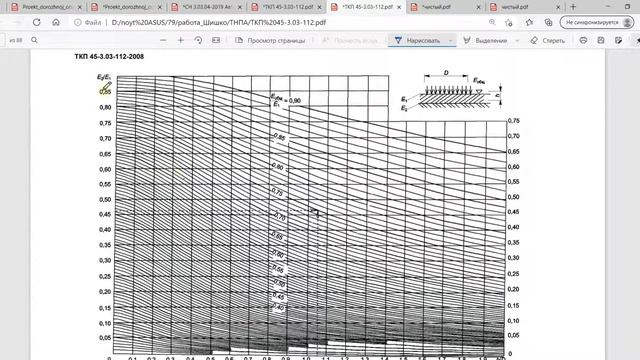Close the last чистый.pdf tab

tap(558, 7)
